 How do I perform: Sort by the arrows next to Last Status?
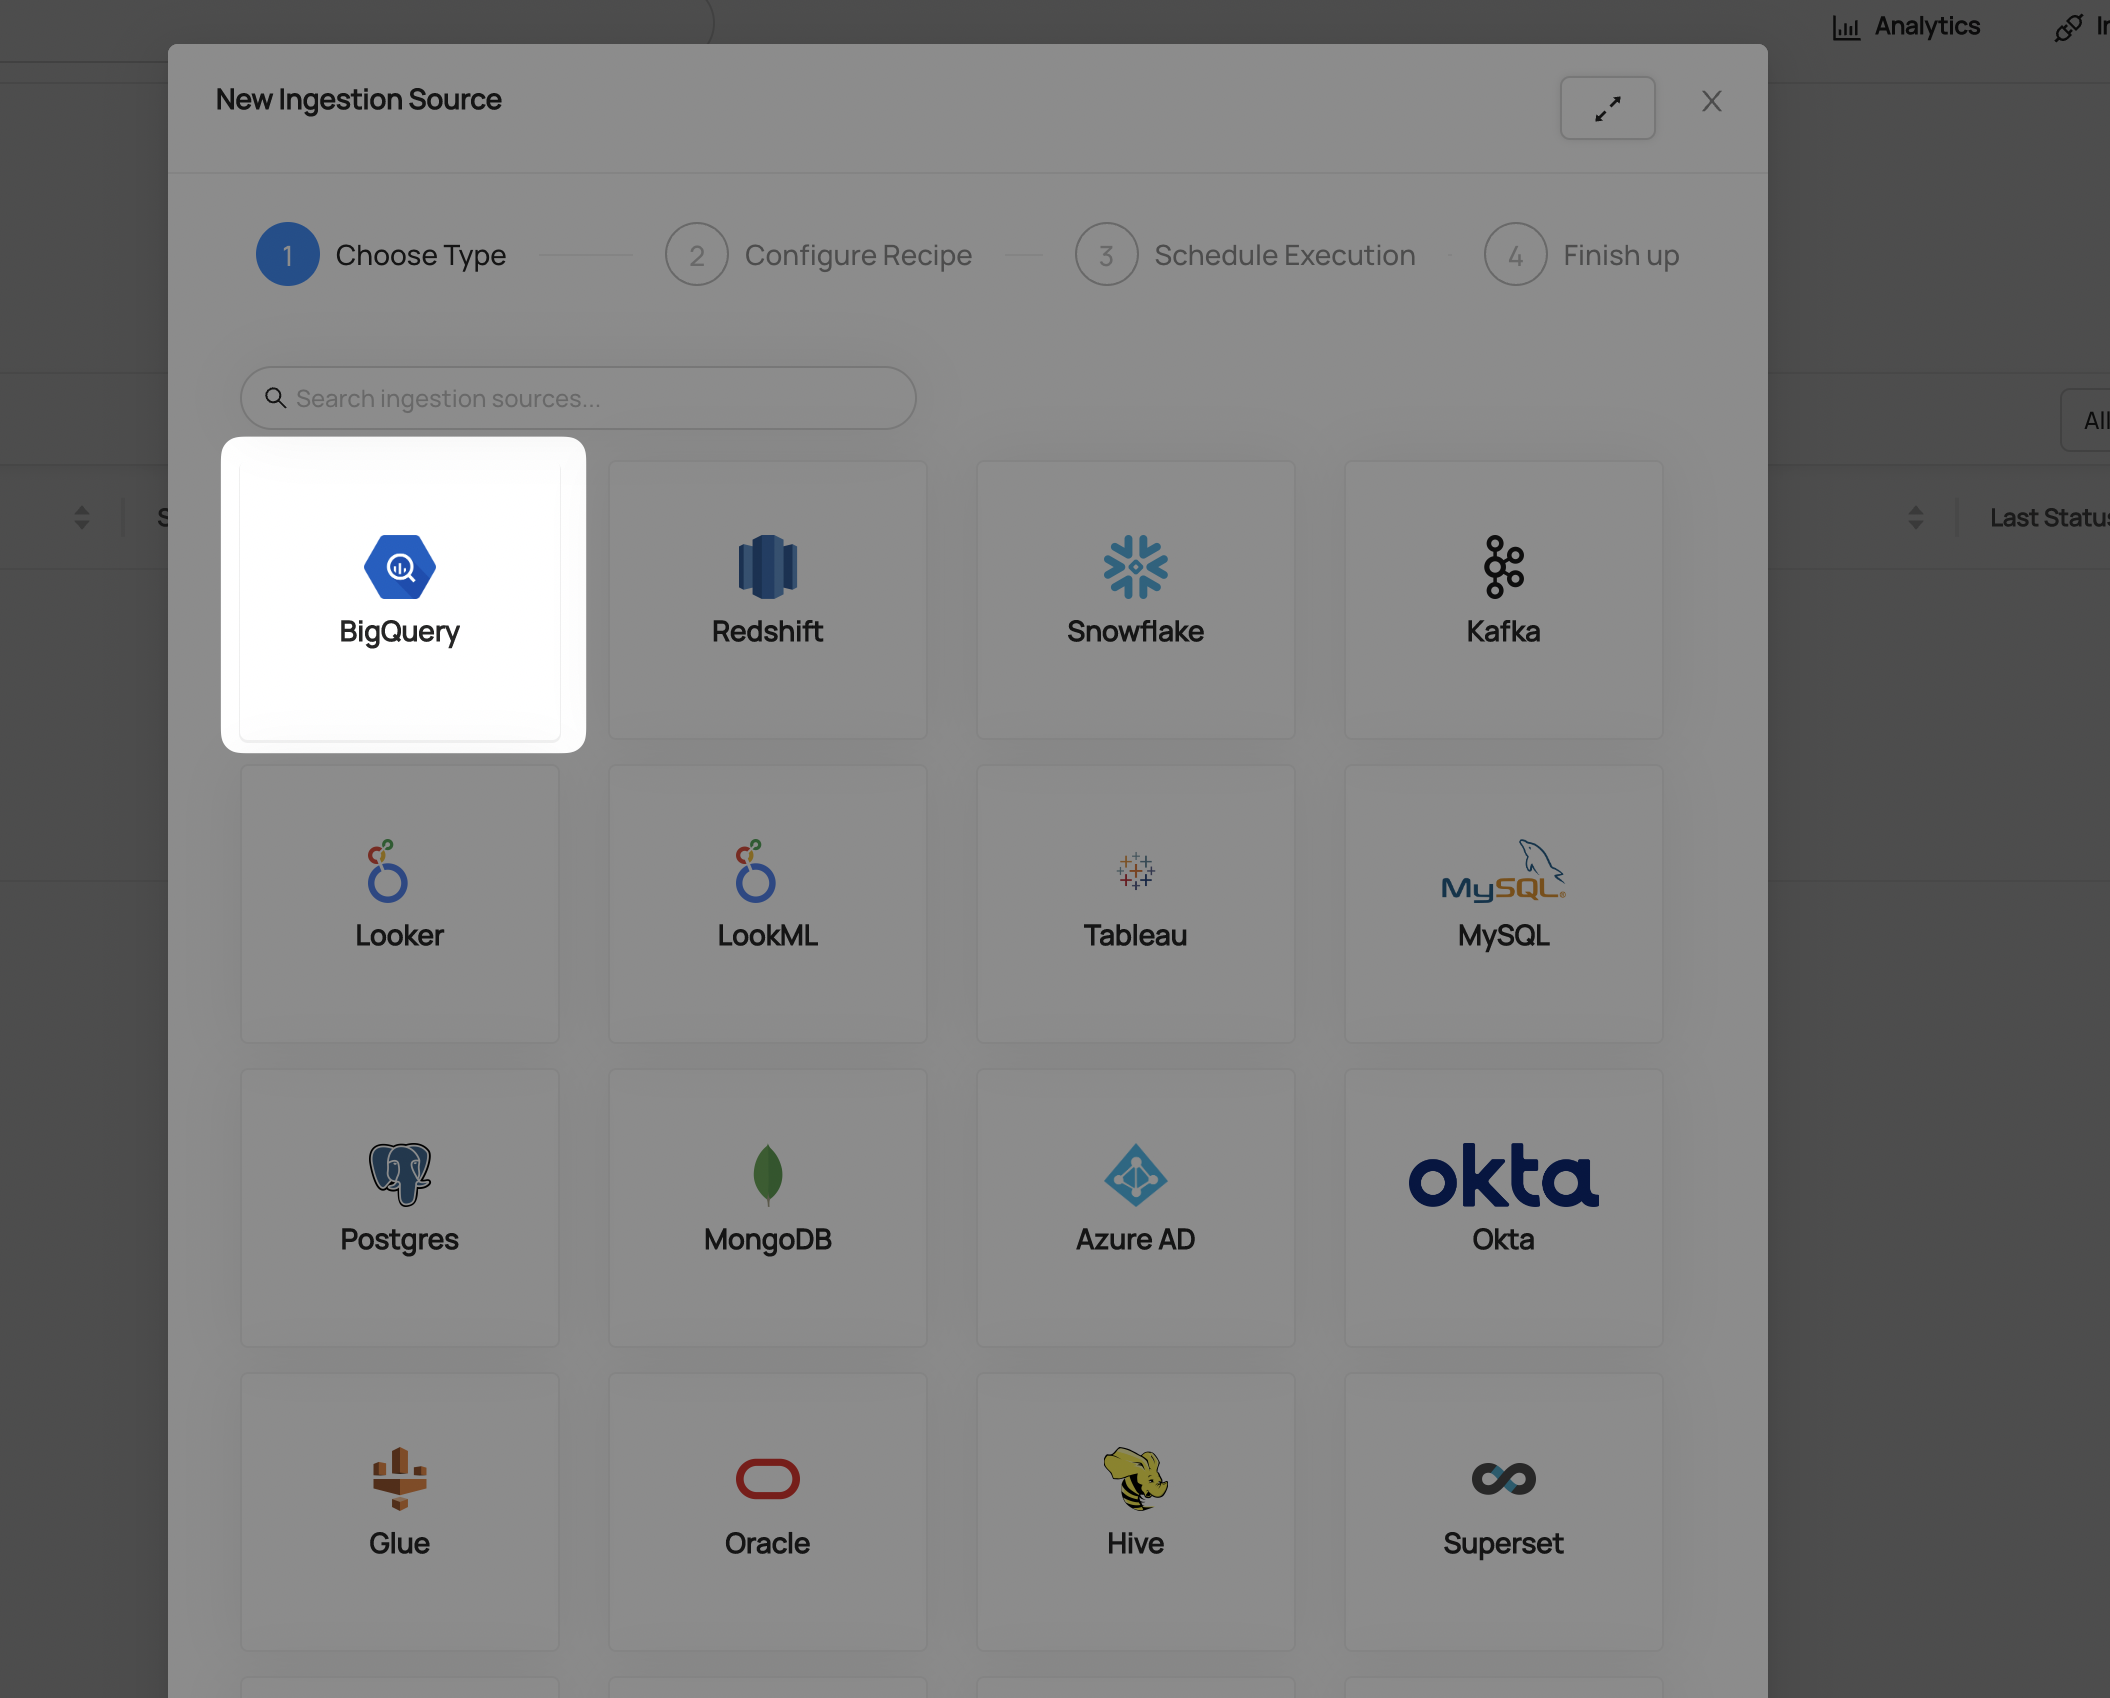coord(1915,517)
